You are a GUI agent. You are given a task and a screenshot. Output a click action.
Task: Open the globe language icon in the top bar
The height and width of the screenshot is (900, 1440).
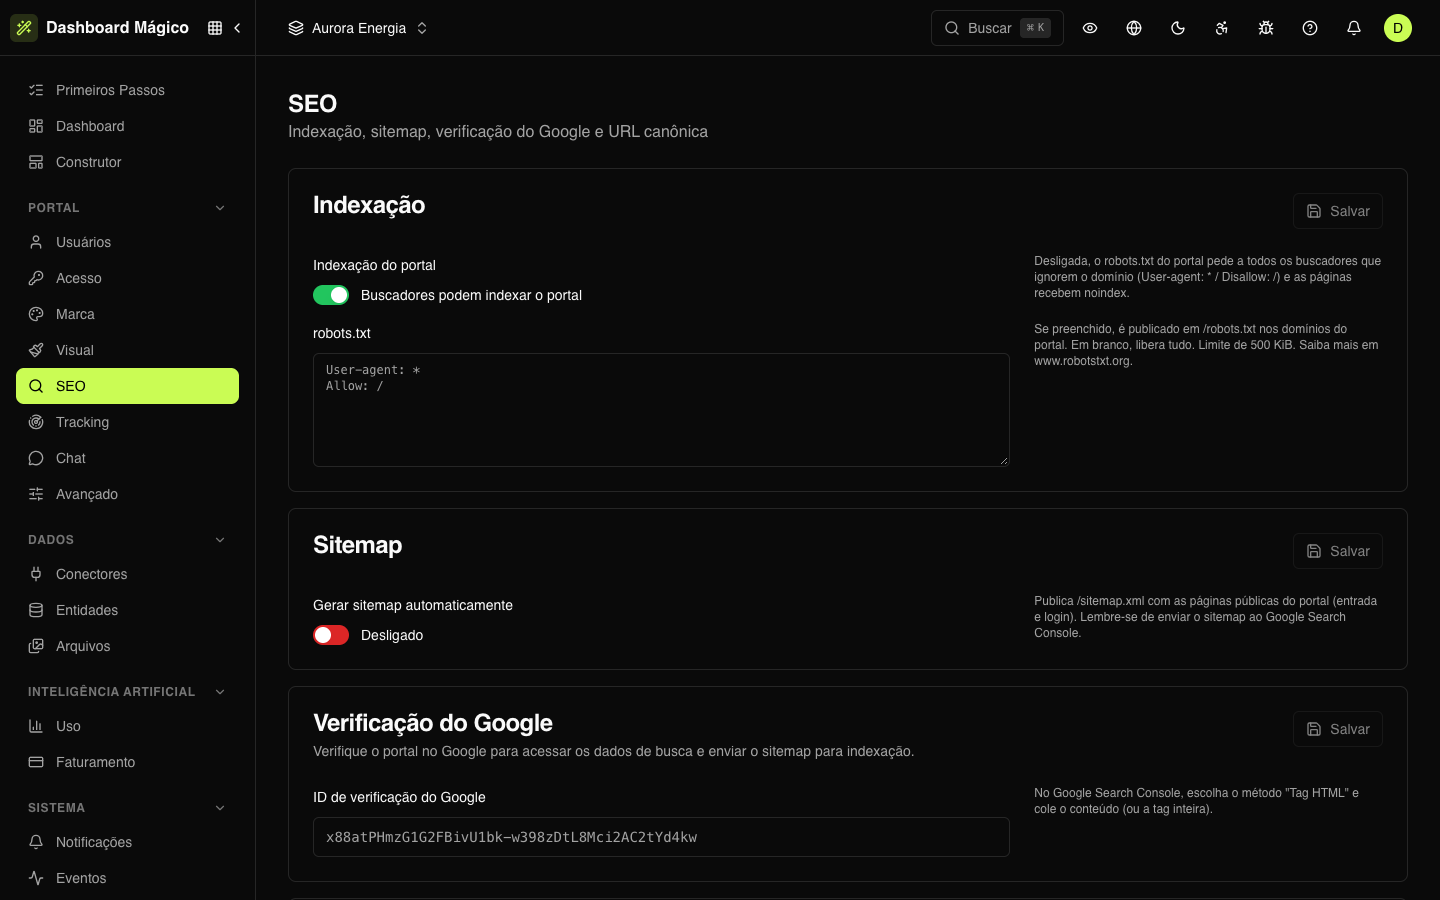pos(1134,28)
